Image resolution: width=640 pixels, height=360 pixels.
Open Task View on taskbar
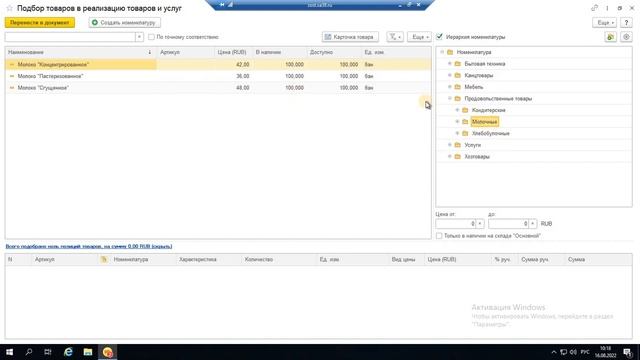(48, 352)
